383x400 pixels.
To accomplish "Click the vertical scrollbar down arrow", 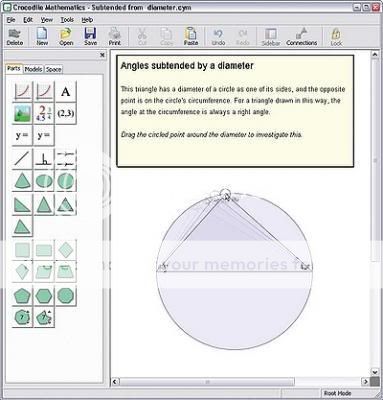I will coord(375,372).
